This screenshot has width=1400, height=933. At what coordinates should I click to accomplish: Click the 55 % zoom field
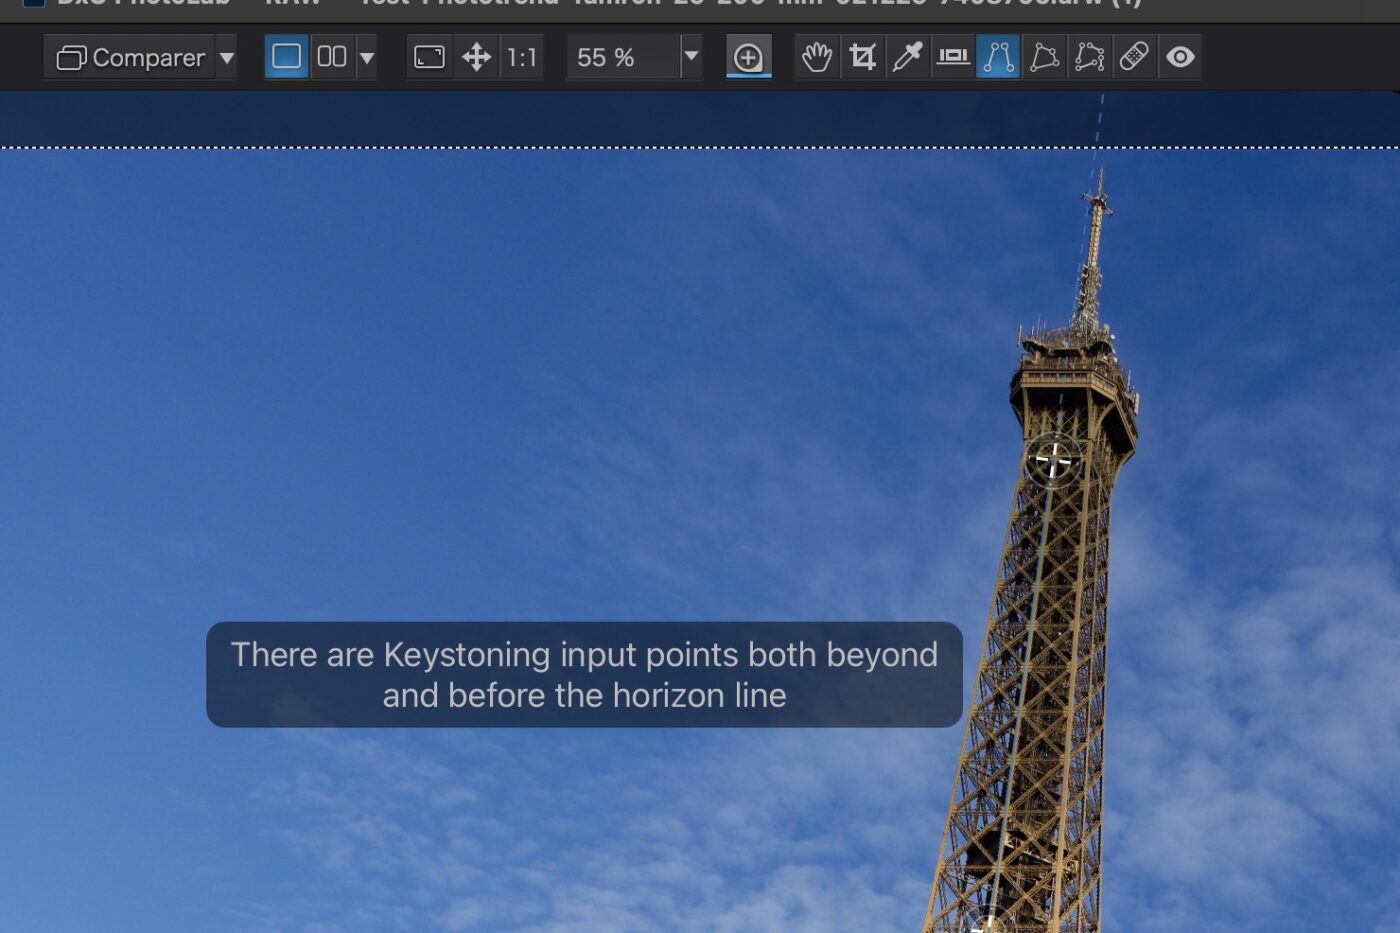point(622,58)
